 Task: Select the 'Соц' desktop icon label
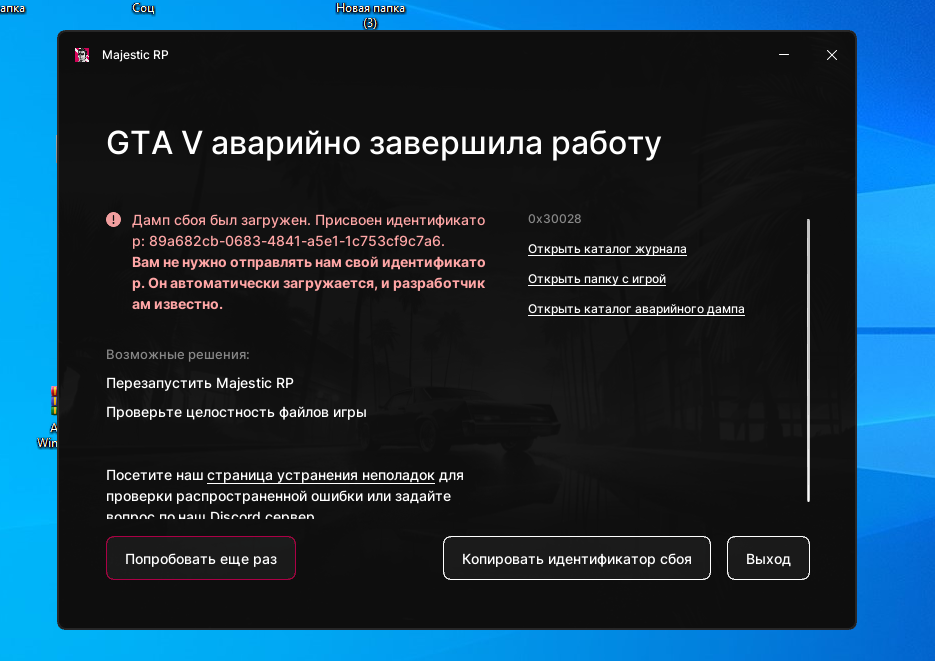[143, 8]
